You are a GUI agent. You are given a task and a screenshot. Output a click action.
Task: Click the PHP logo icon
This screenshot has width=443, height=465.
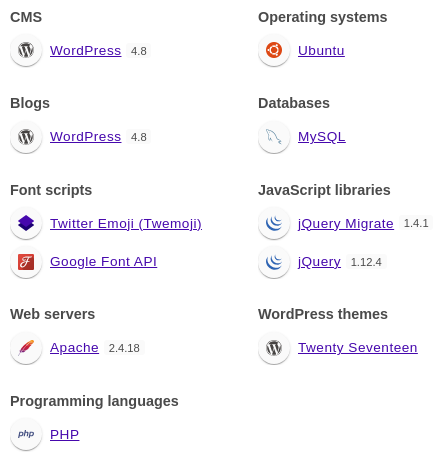26,434
